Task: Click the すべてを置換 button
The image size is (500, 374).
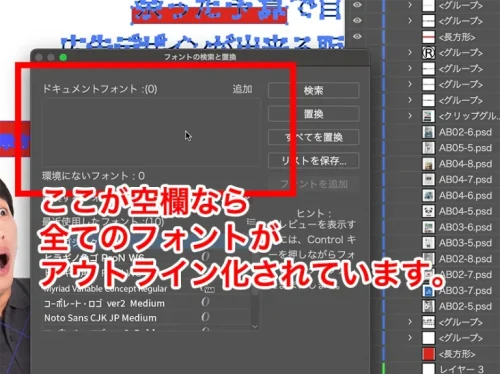Action: click(313, 137)
